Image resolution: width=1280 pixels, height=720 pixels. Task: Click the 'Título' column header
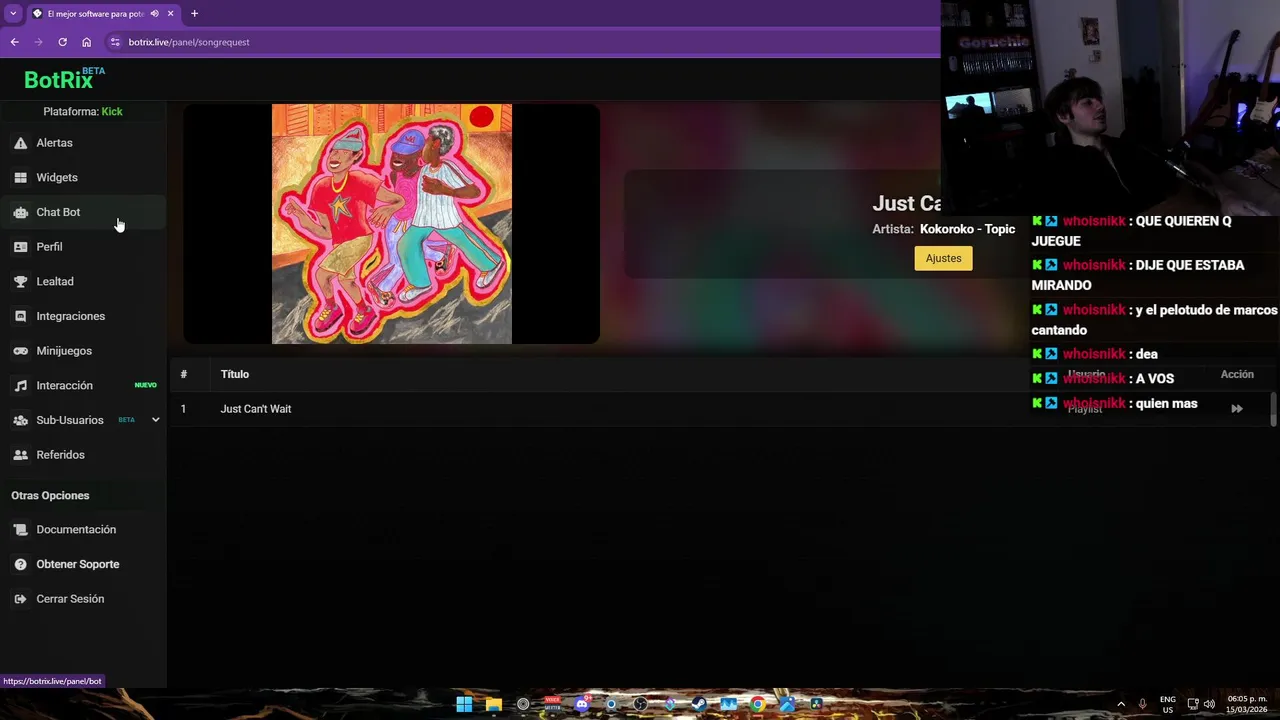(x=235, y=374)
